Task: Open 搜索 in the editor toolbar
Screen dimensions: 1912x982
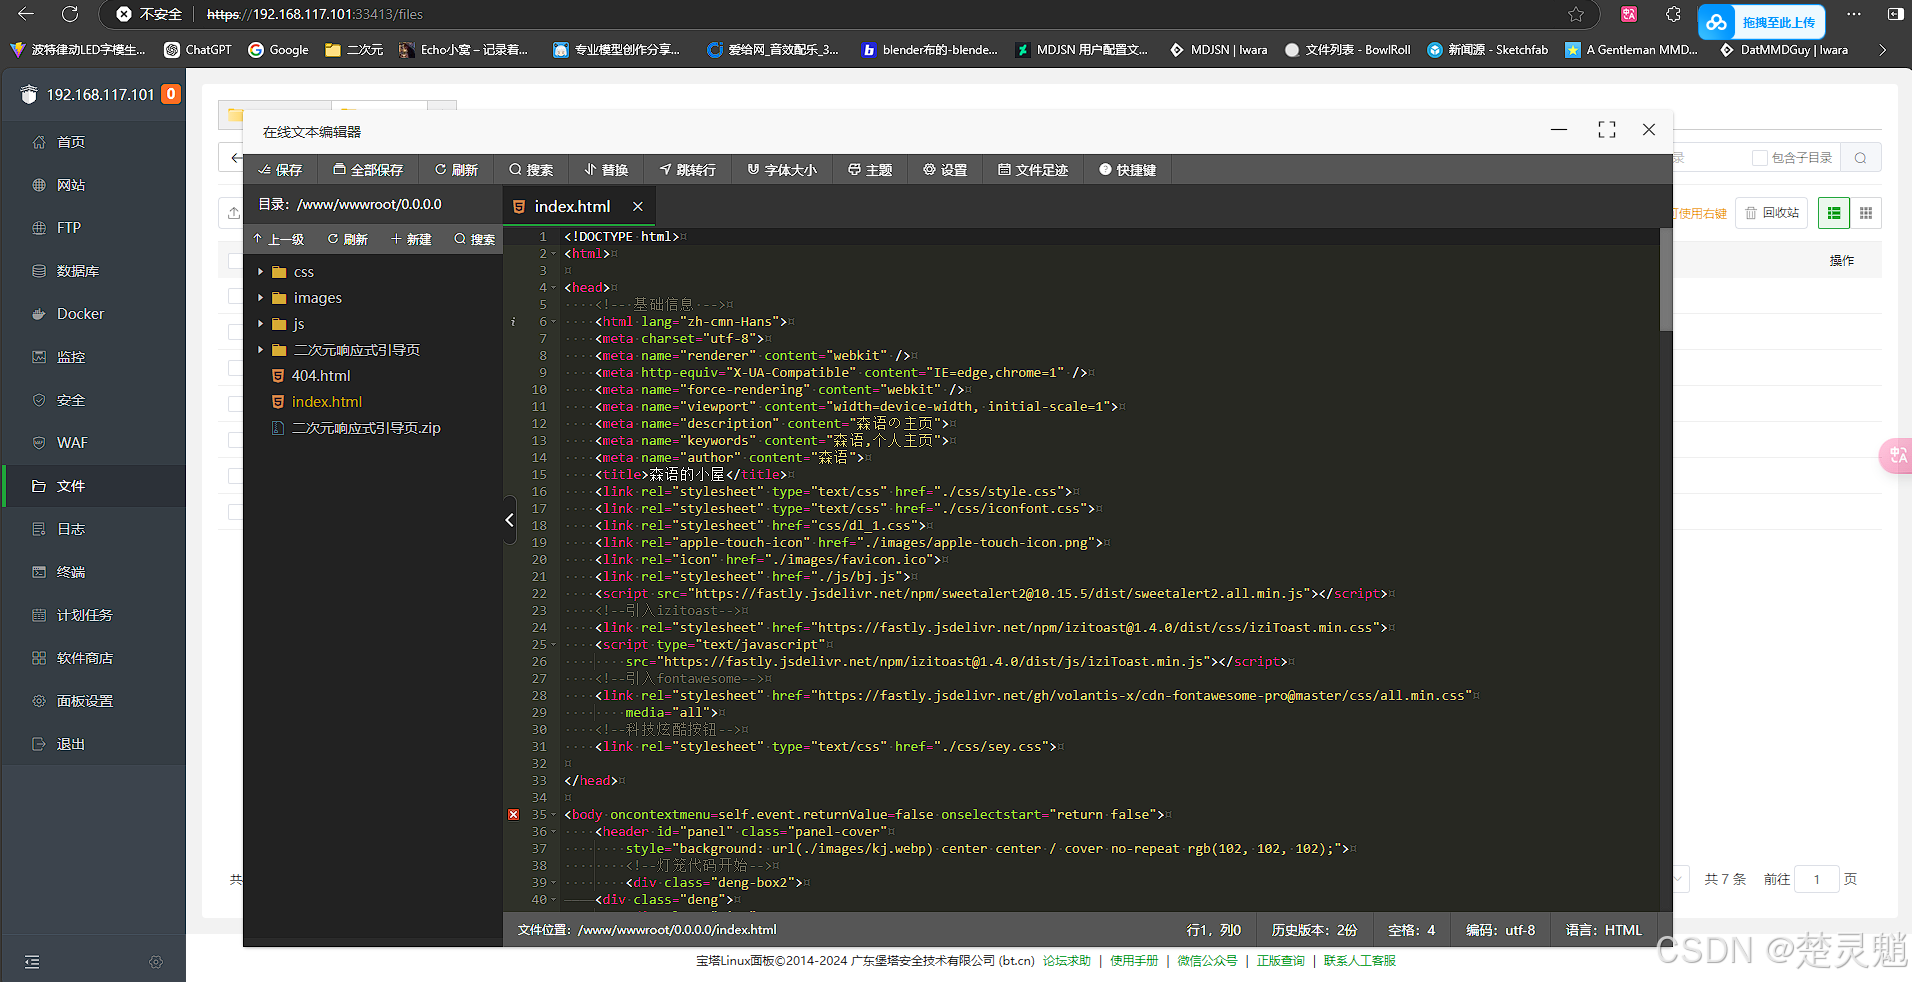Action: pyautogui.click(x=531, y=170)
